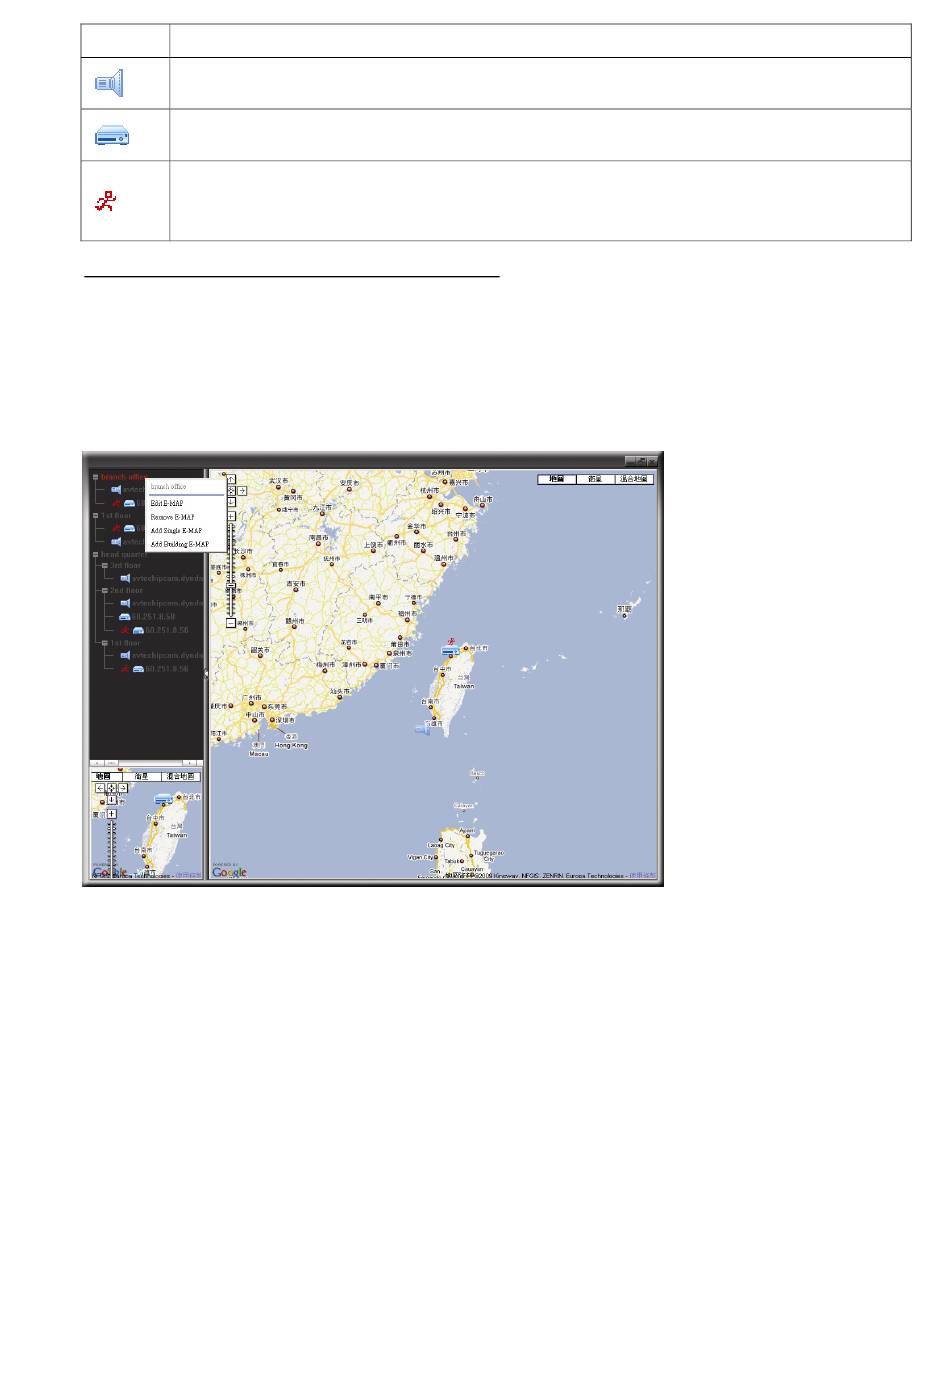Minimize the E-MAP window

click(x=630, y=460)
